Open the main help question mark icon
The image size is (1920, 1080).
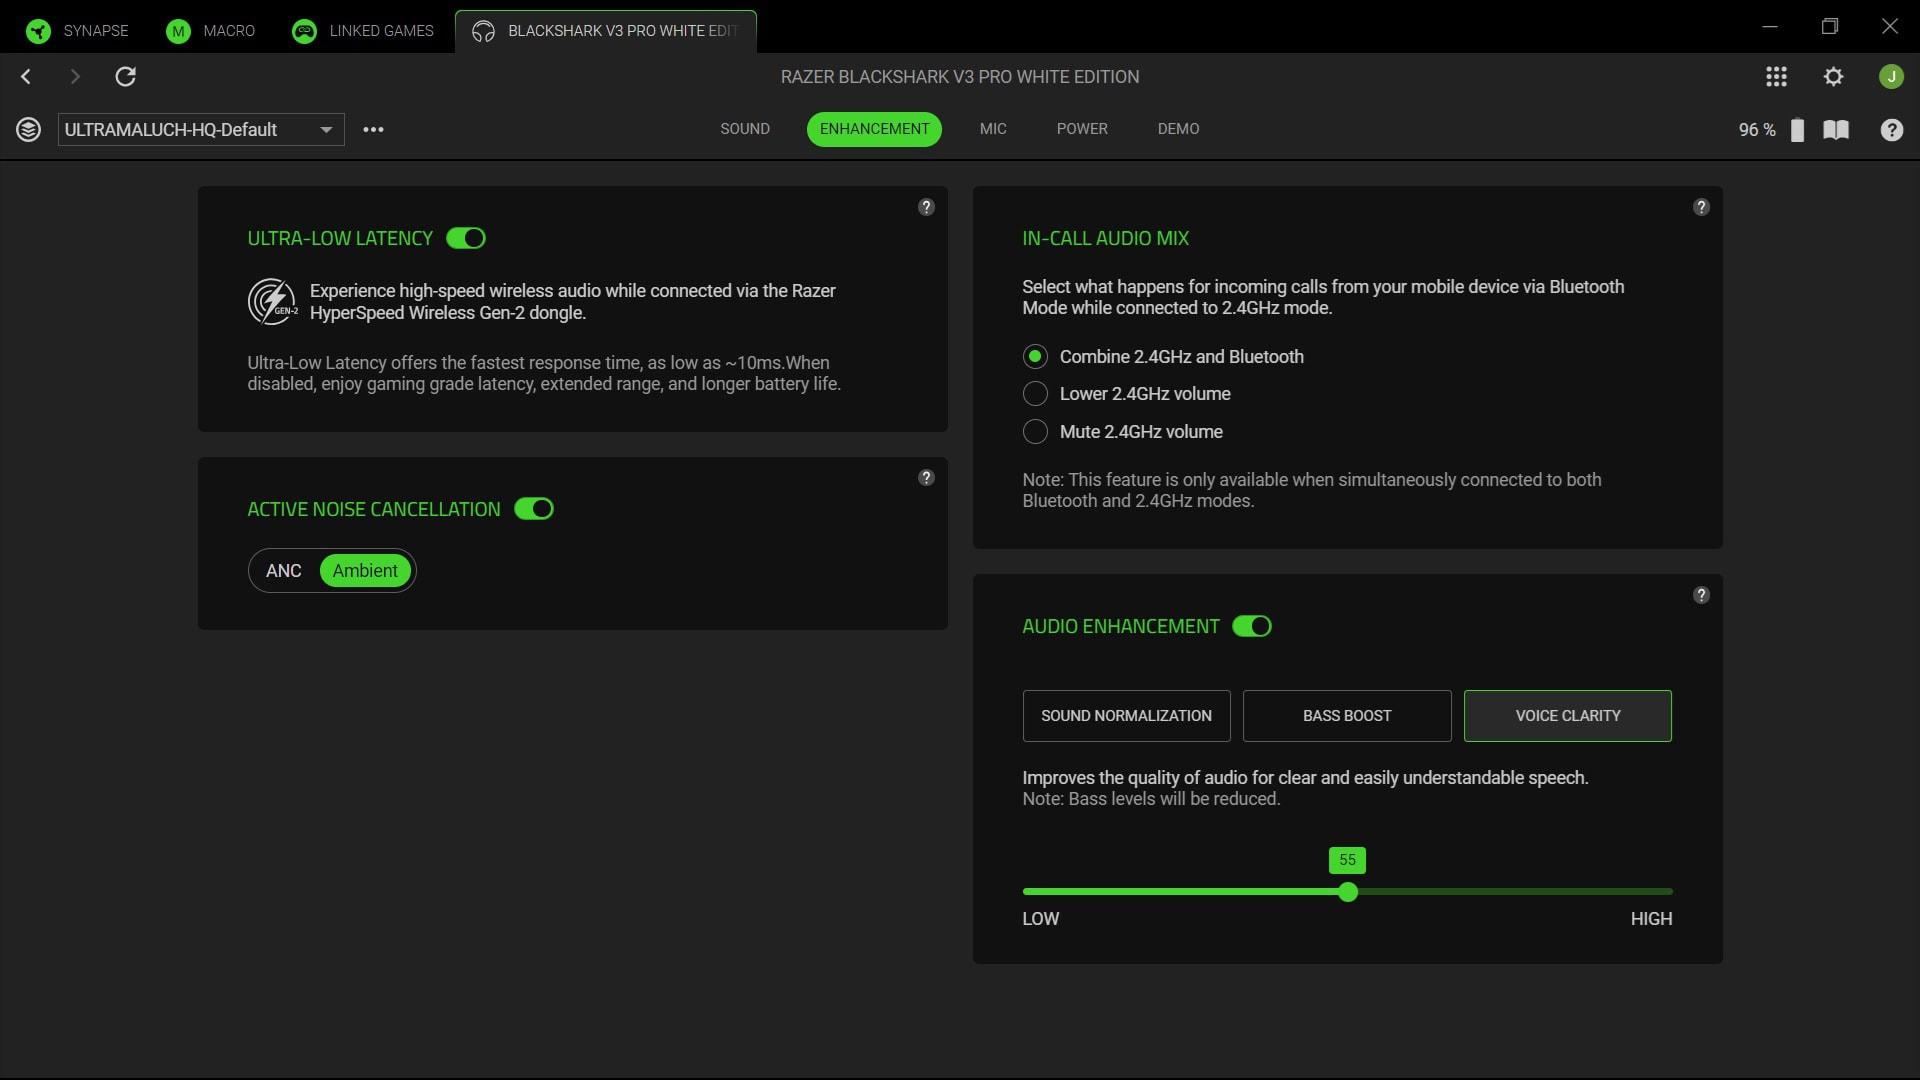(x=1891, y=130)
